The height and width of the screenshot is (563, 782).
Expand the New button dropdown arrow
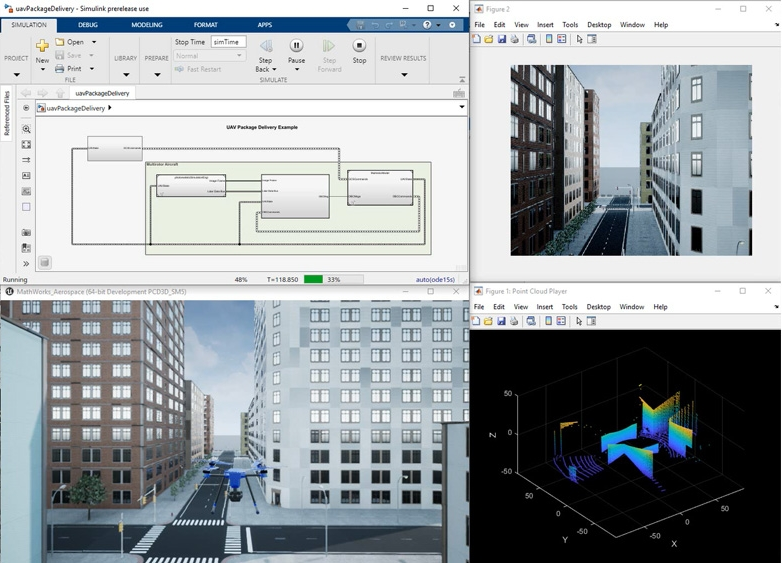pos(42,69)
